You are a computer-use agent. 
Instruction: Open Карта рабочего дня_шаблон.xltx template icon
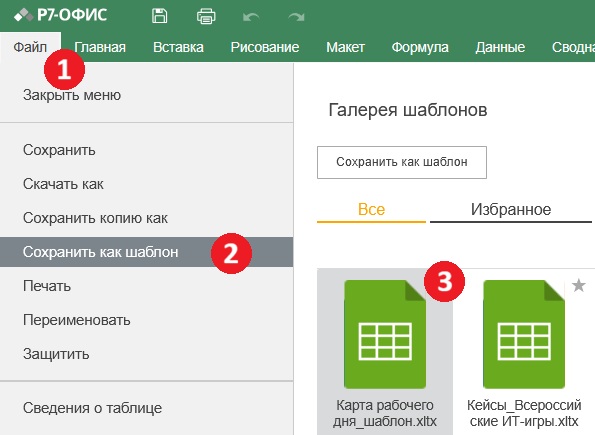pyautogui.click(x=385, y=334)
